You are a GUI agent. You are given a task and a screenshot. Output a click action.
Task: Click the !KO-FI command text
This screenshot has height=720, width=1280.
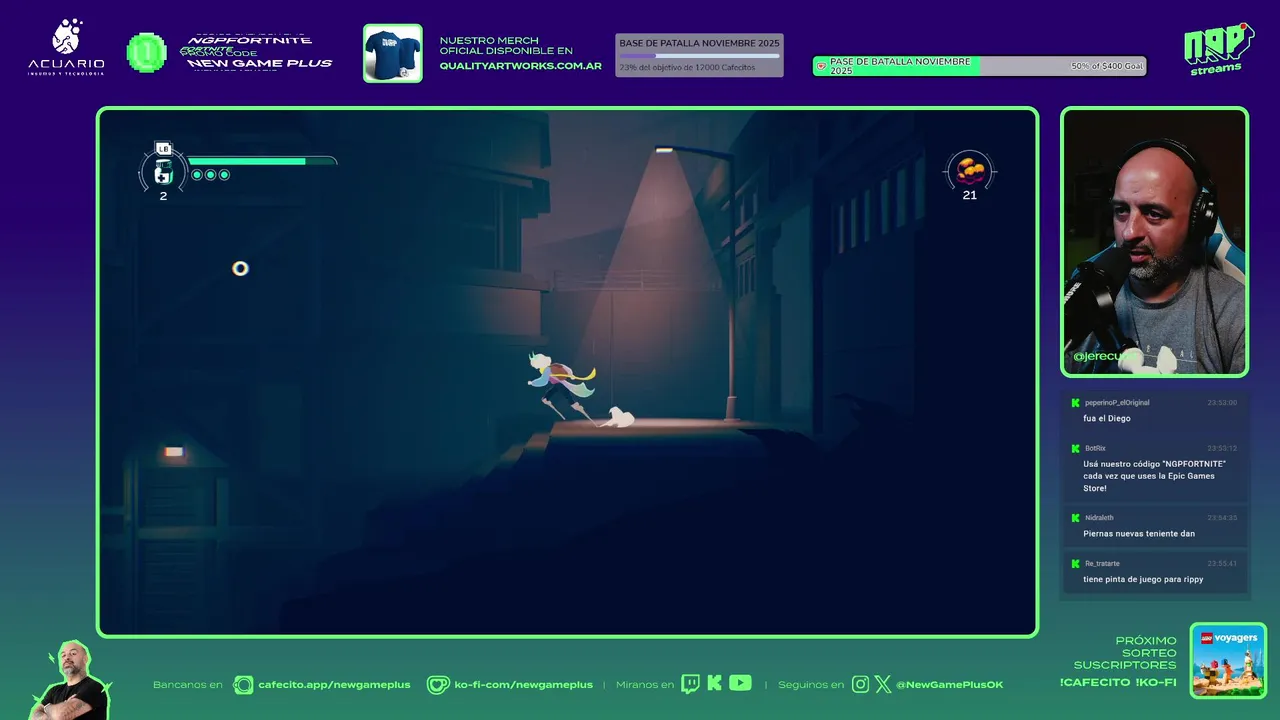[x=1156, y=683]
